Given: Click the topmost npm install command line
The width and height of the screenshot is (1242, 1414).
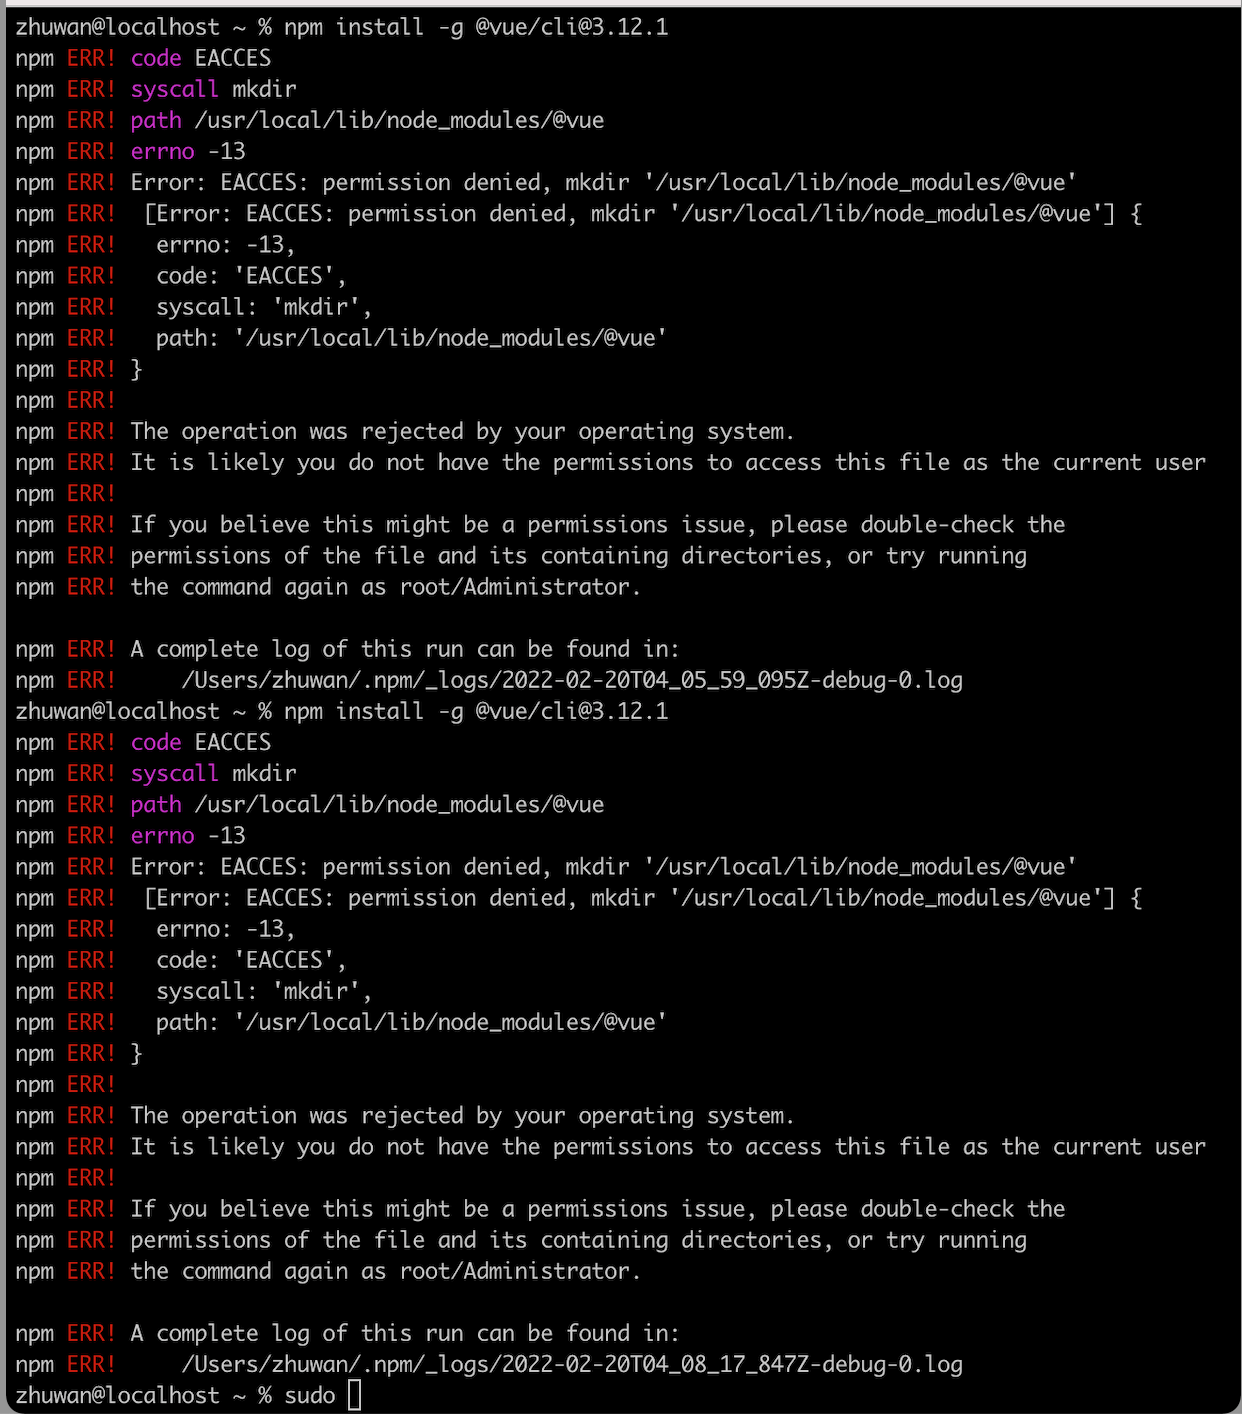Looking at the screenshot, I should click(x=476, y=27).
